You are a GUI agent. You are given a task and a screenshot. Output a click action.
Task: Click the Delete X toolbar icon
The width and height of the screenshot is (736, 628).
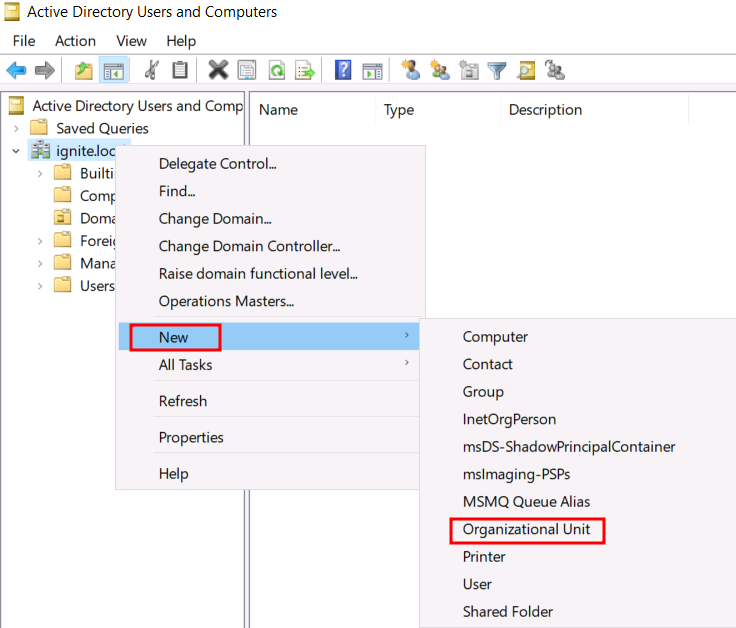pyautogui.click(x=218, y=70)
